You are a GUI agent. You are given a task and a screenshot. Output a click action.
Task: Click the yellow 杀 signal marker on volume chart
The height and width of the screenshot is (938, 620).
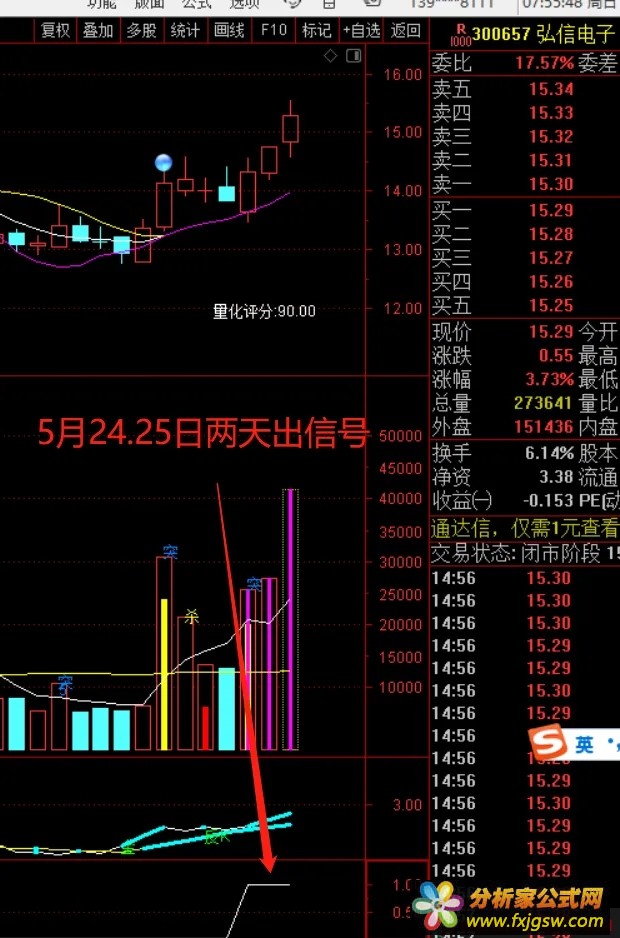click(x=192, y=617)
